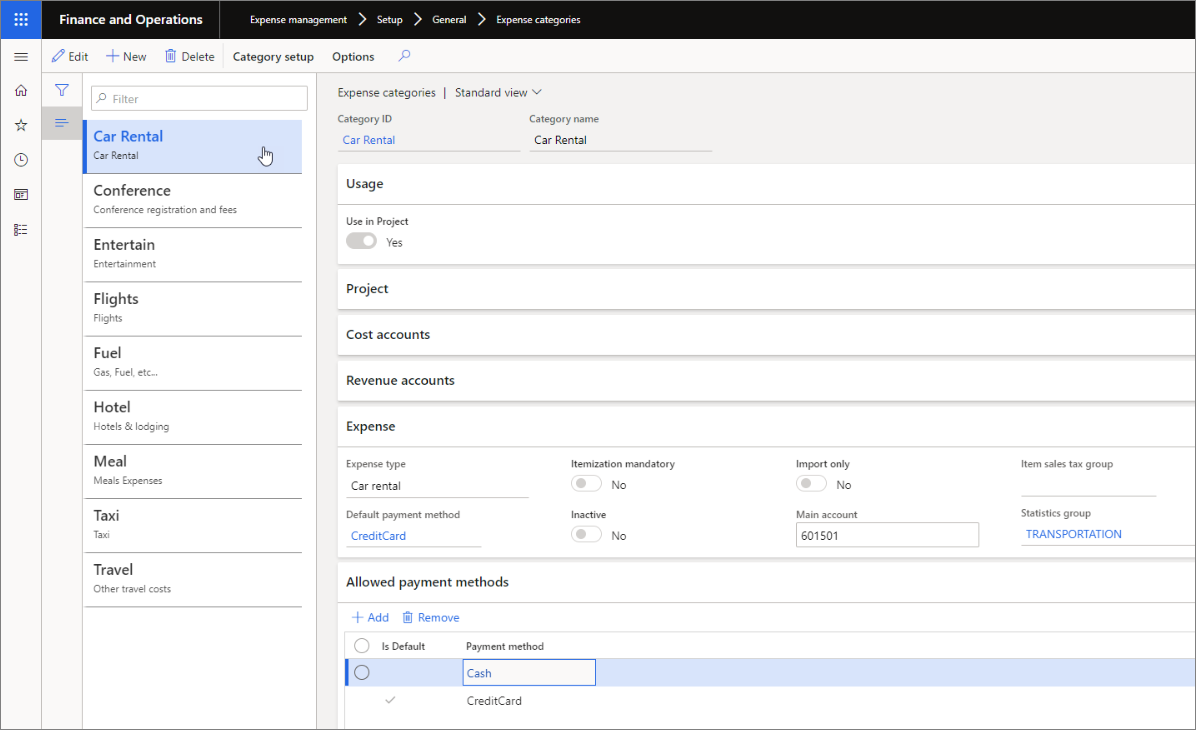The width and height of the screenshot is (1196, 730).
Task: Open the Category setup menu
Action: tap(273, 56)
